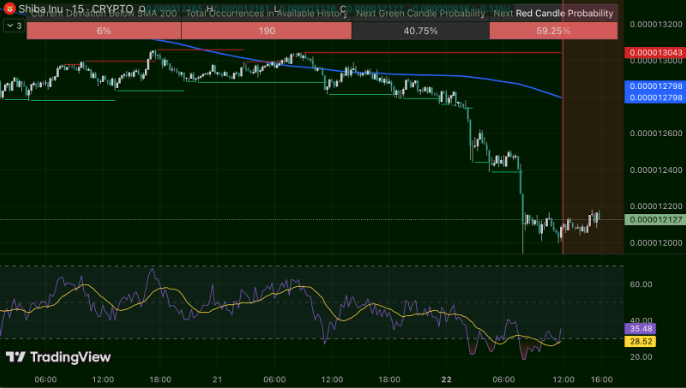Click the 06:00 label right after date 22
This screenshot has height=388, width=686.
coord(503,379)
